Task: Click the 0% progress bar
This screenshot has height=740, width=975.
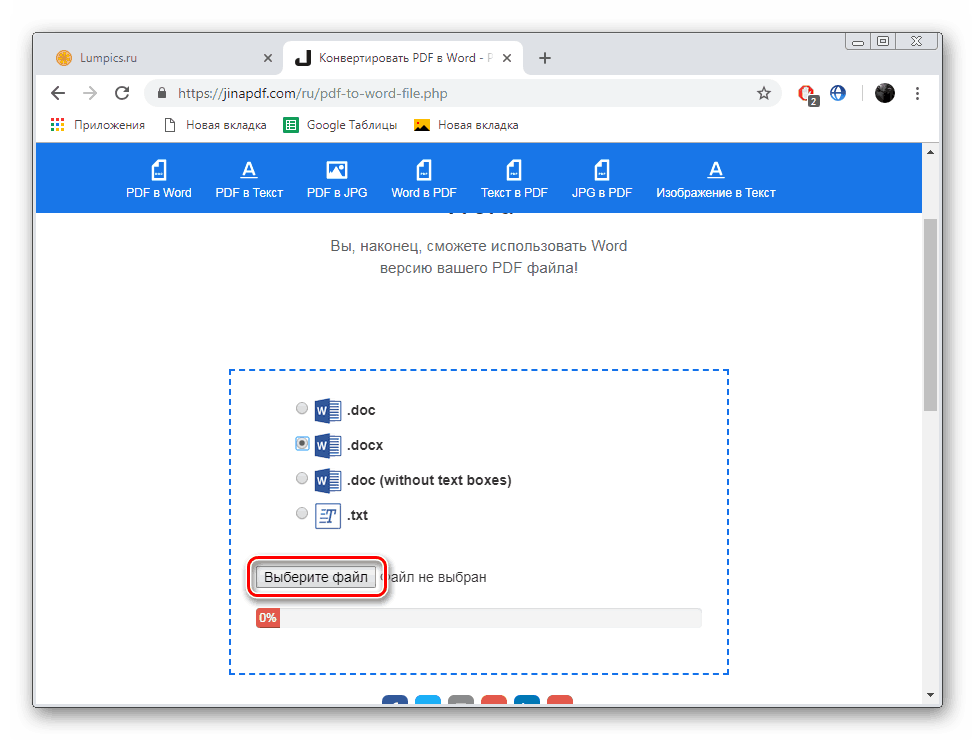Action: click(x=479, y=617)
